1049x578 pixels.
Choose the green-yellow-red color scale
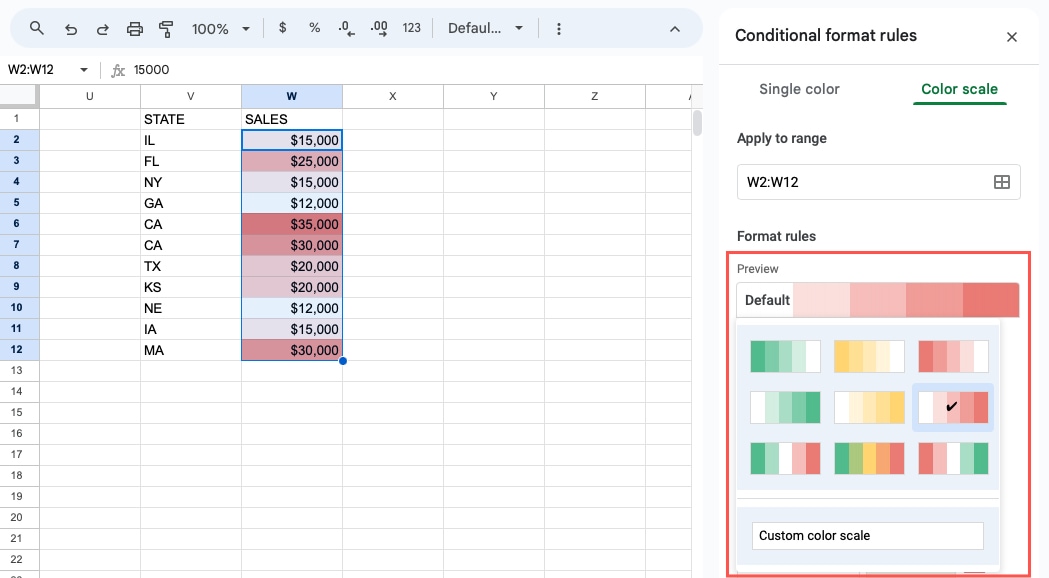point(869,458)
